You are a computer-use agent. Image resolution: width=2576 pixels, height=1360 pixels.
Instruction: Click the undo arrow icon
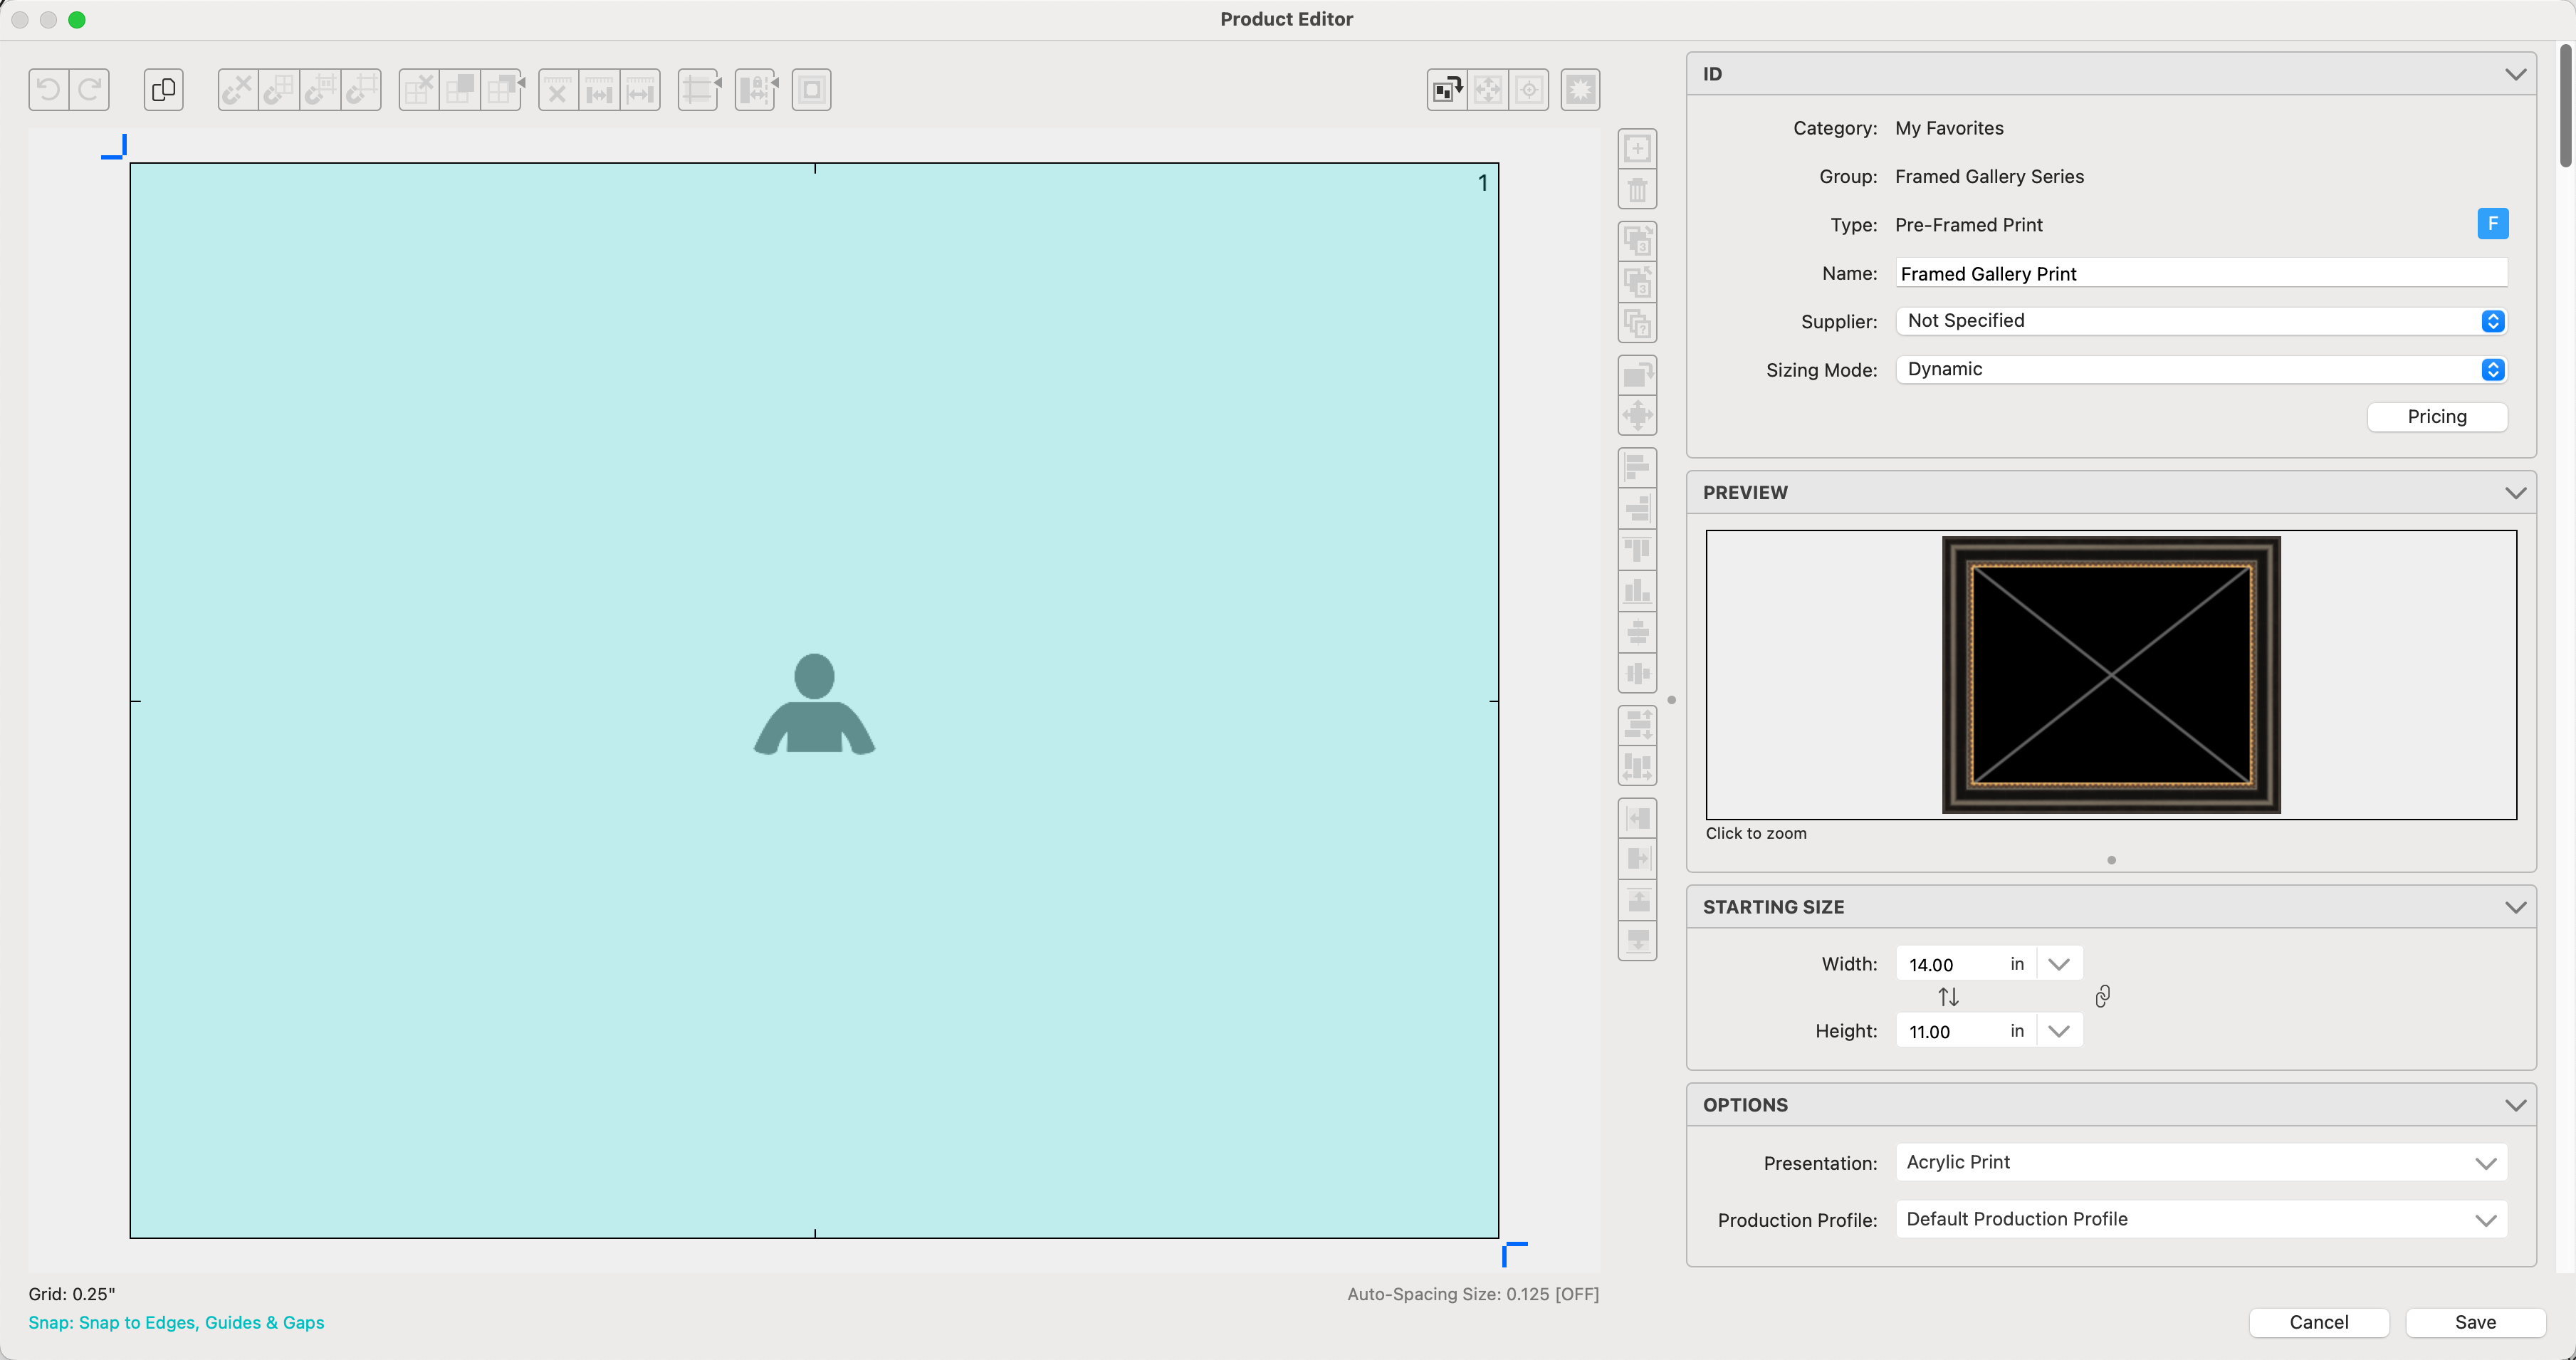tap(48, 90)
